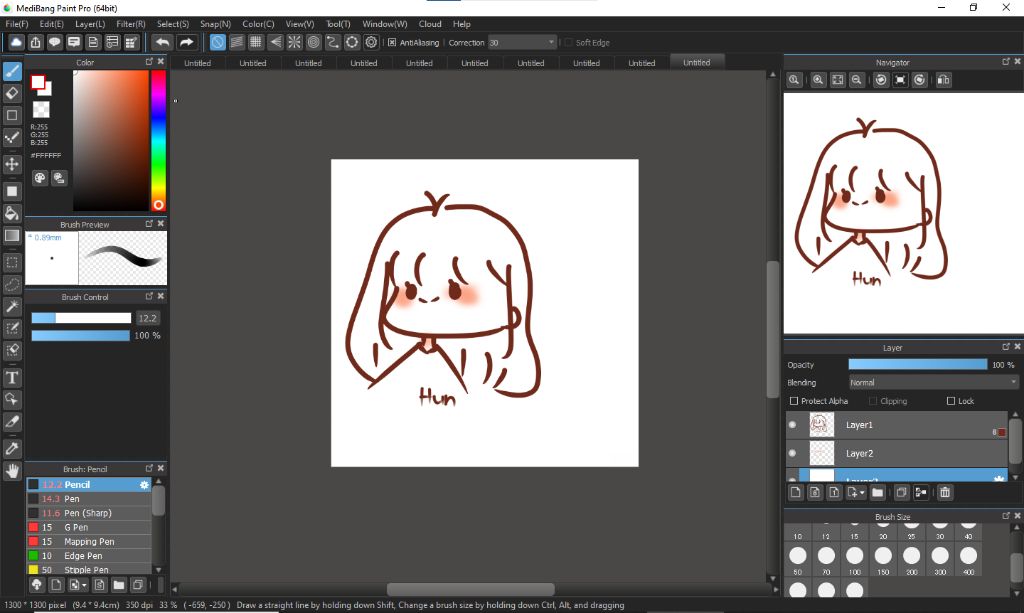Image resolution: width=1024 pixels, height=613 pixels.
Task: Select the Magic Wand tool
Action: tap(12, 307)
